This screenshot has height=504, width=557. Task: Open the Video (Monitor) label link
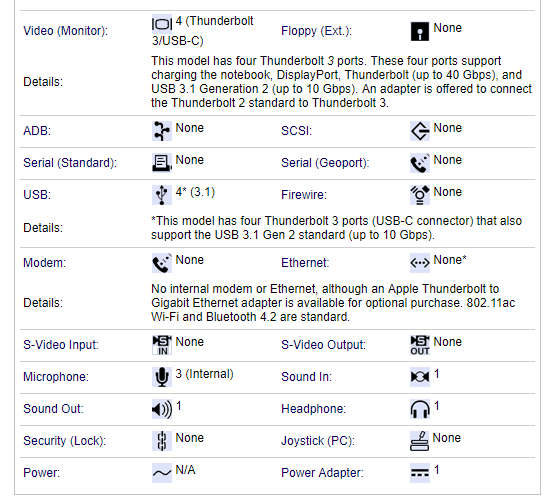click(x=65, y=31)
